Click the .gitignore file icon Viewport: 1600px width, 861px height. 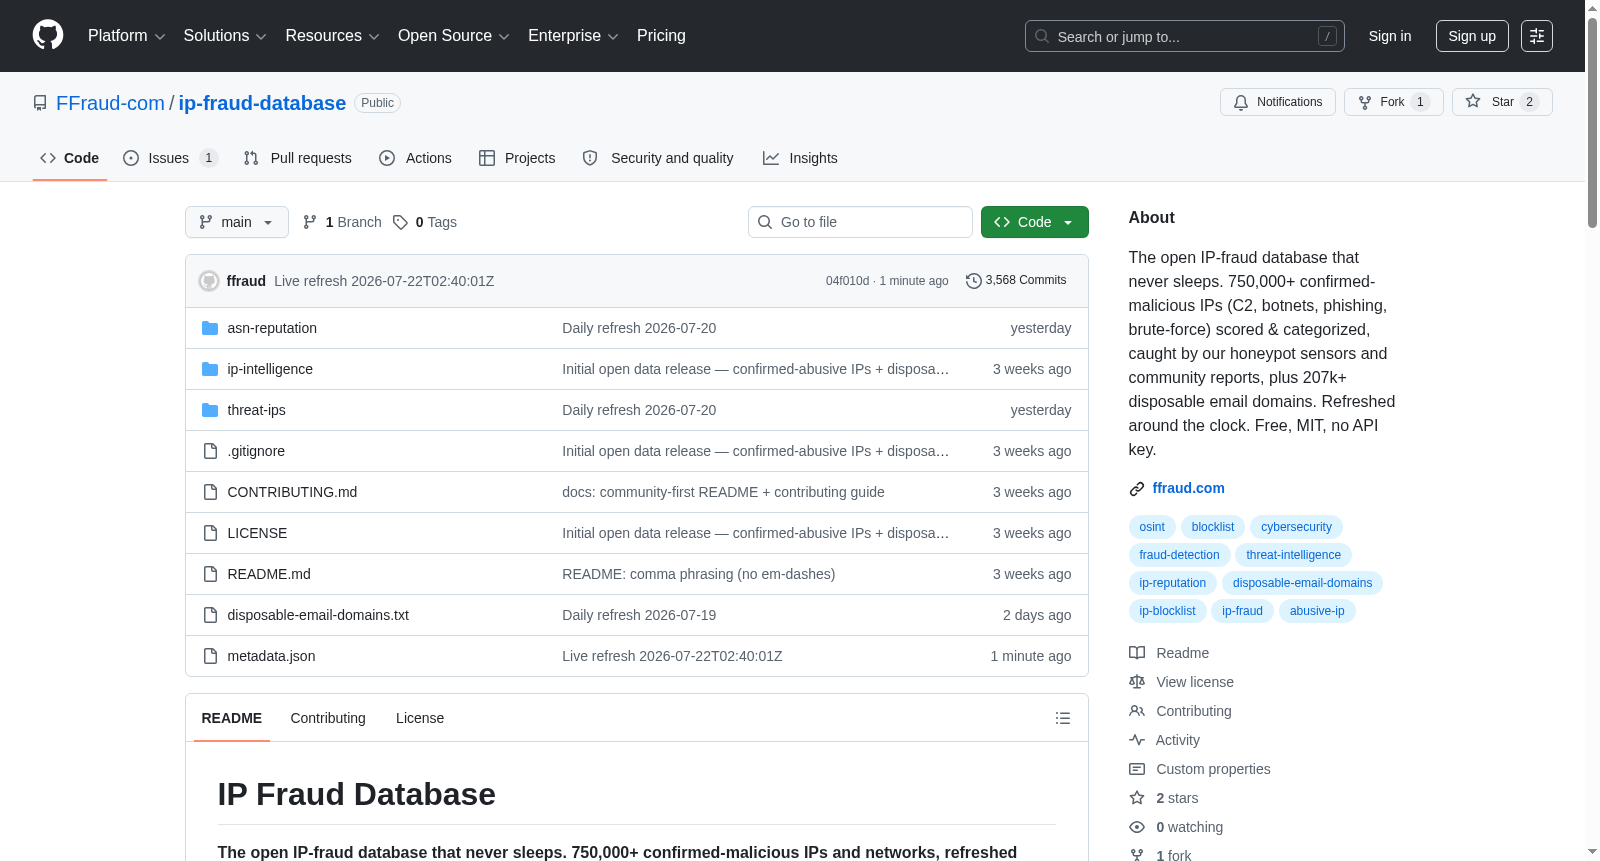click(210, 451)
